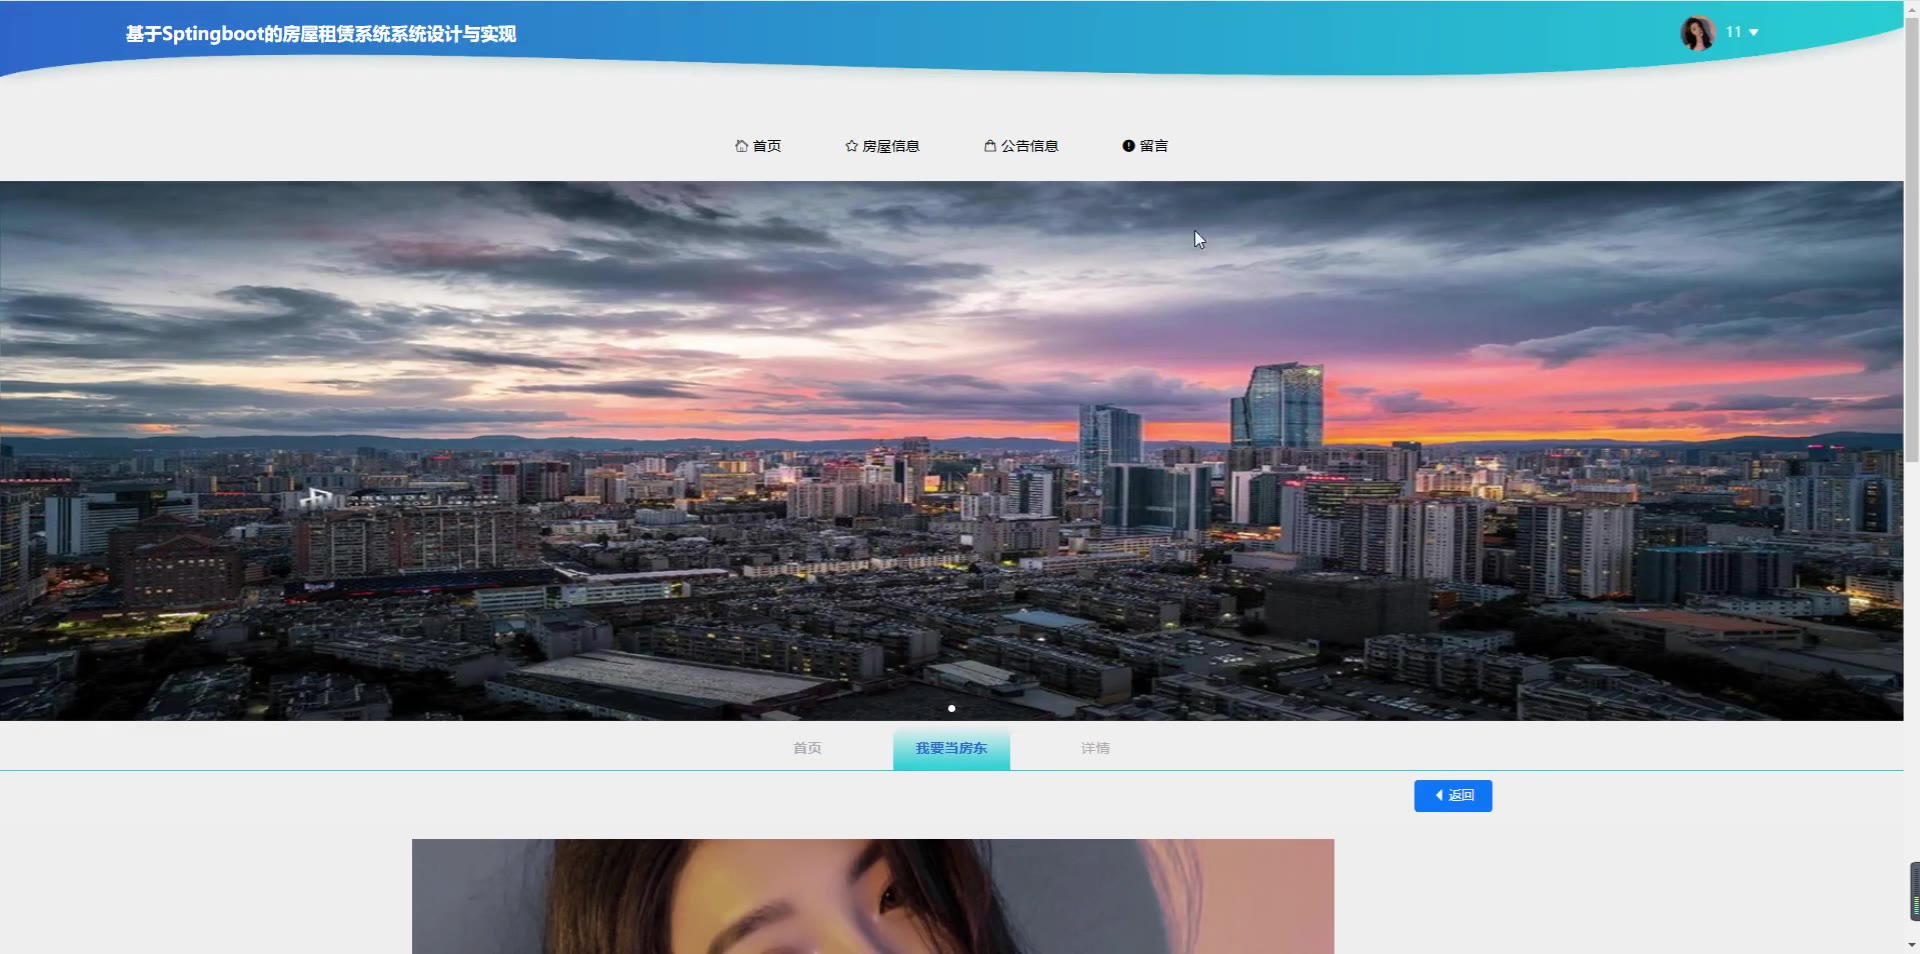Switch to the 详情 tab
This screenshot has height=954, width=1920.
[1095, 748]
